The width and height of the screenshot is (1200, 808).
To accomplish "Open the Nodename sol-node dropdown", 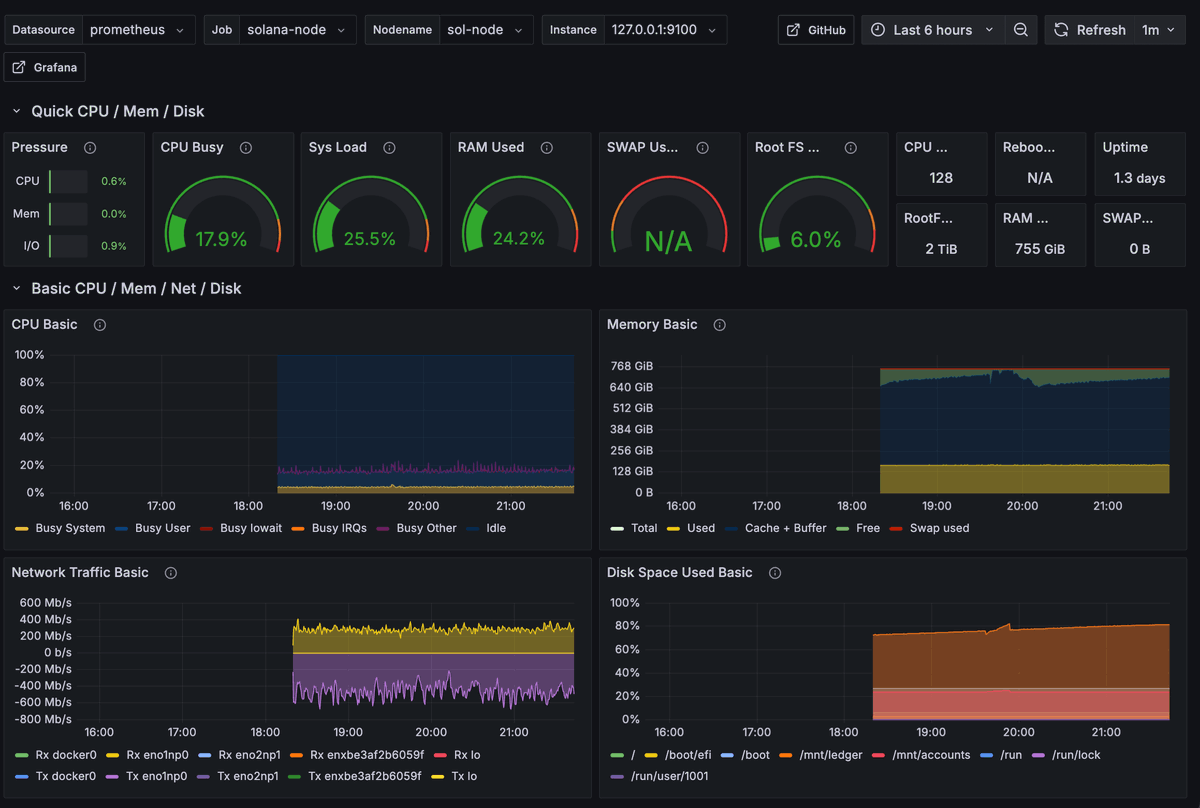I will [485, 30].
